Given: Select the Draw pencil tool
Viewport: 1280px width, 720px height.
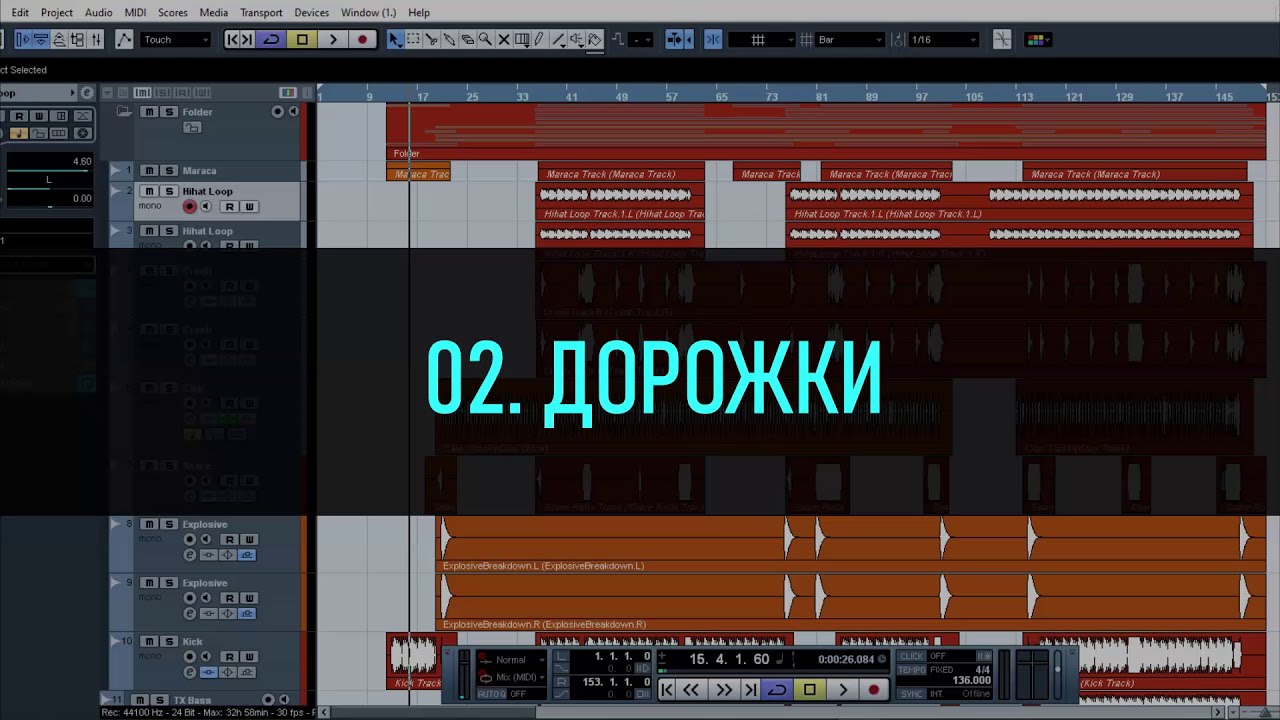Looking at the screenshot, I should [x=539, y=40].
